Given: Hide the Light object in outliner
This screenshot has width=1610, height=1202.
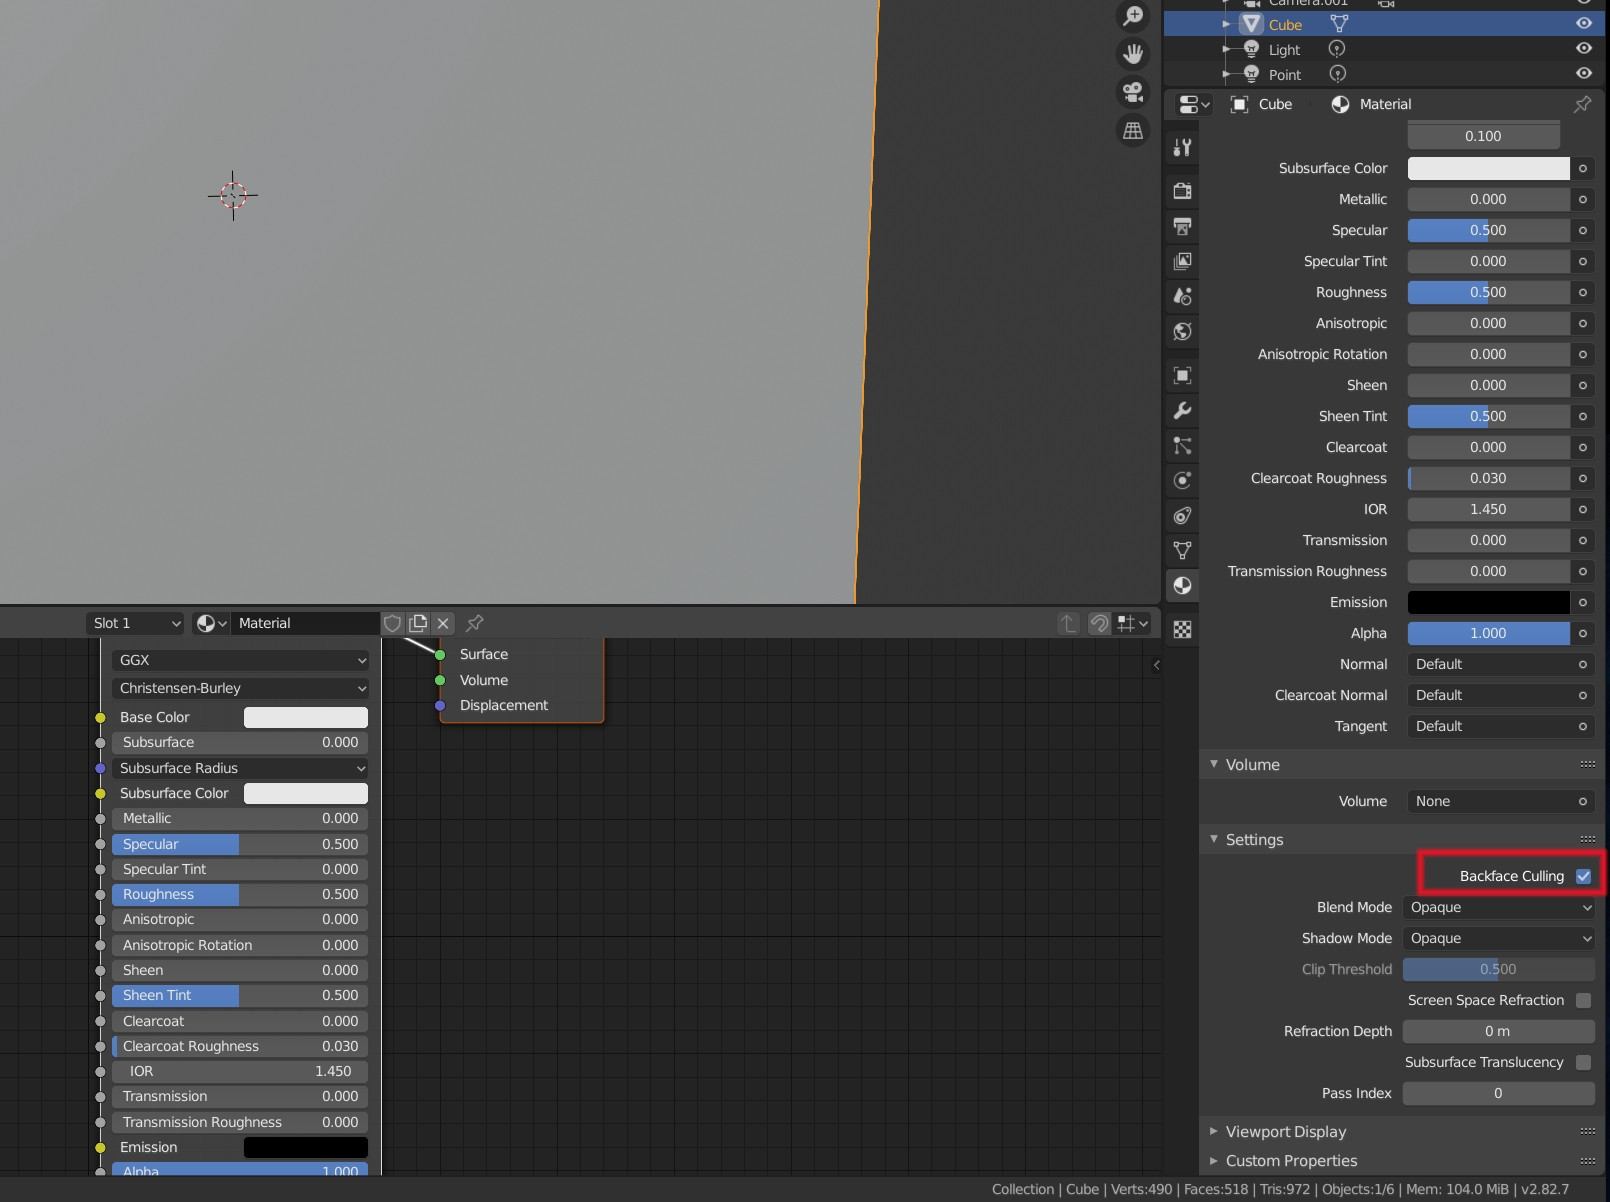Looking at the screenshot, I should (x=1584, y=48).
